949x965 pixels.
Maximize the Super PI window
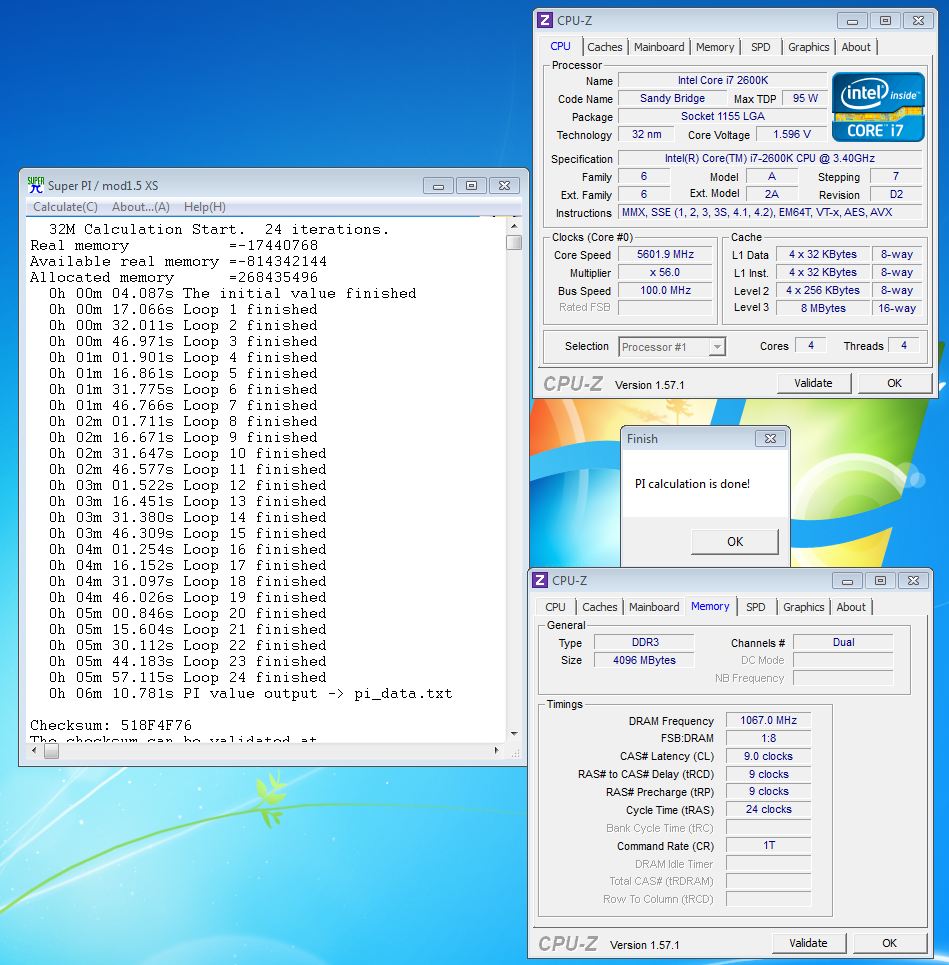[471, 185]
